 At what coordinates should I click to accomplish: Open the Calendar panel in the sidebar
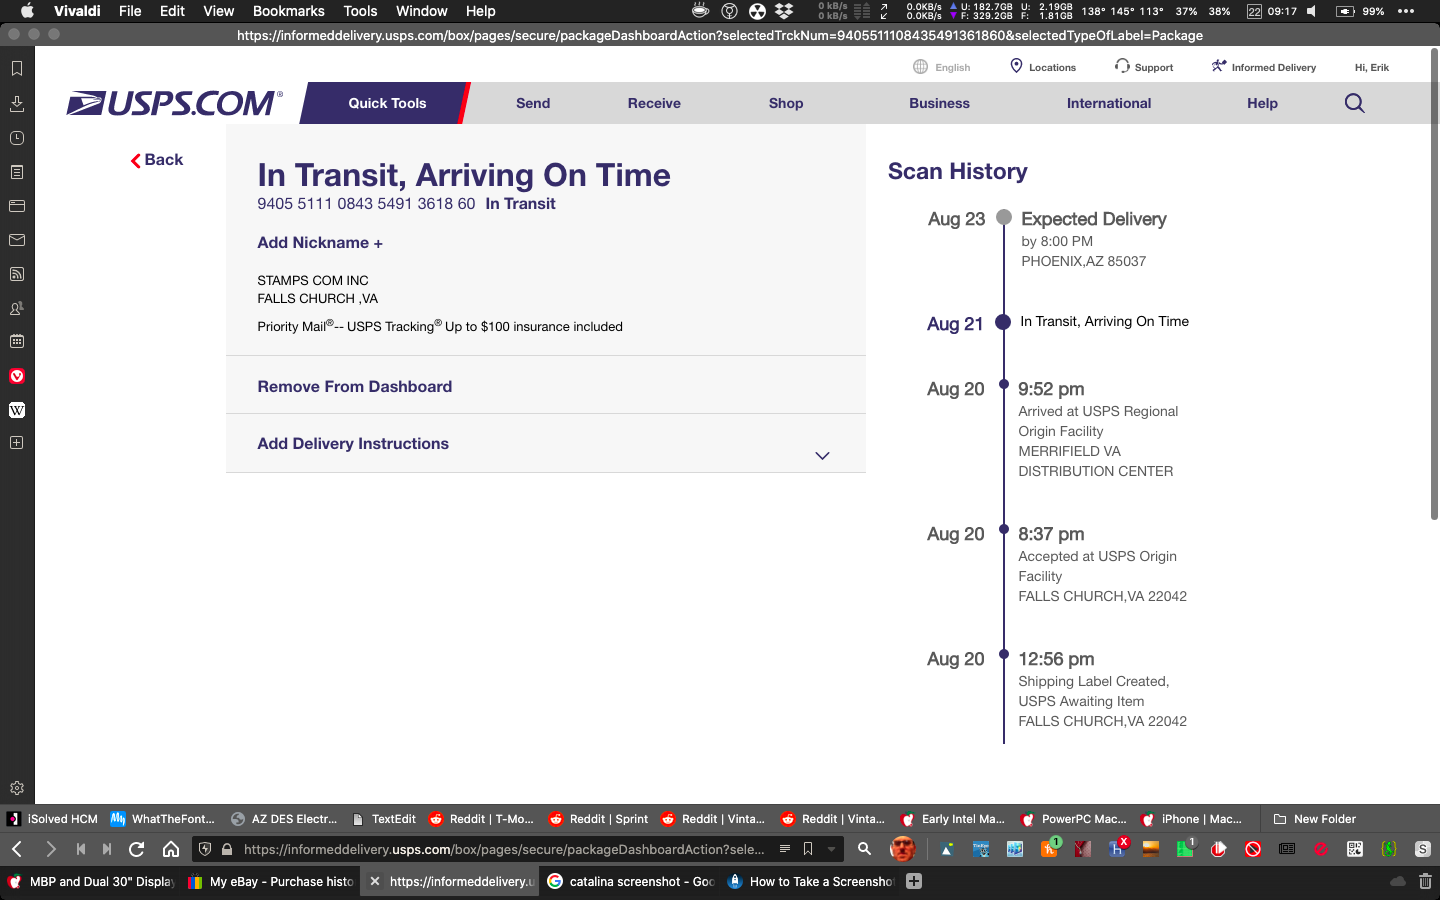[x=17, y=341]
